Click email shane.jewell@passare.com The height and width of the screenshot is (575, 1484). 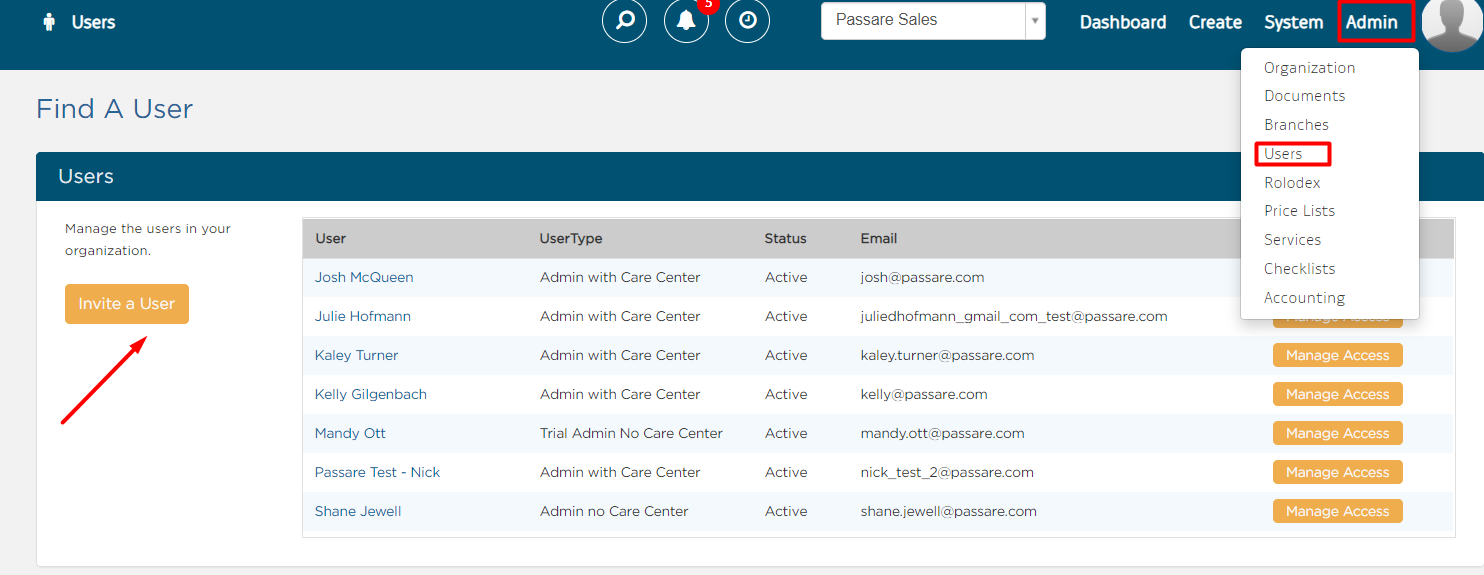(x=948, y=511)
